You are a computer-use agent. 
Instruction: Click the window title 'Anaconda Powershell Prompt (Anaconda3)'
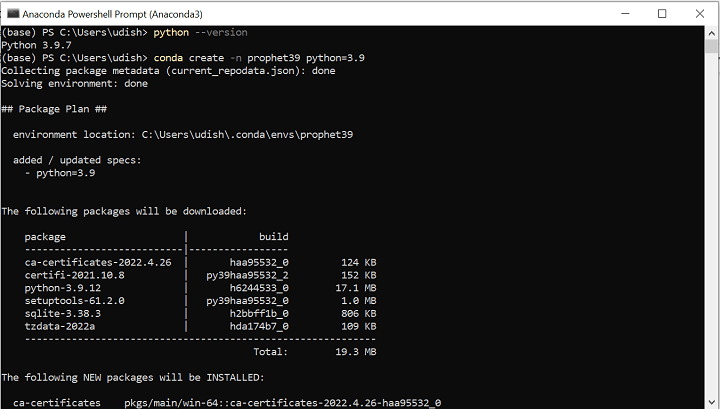[x=112, y=14]
